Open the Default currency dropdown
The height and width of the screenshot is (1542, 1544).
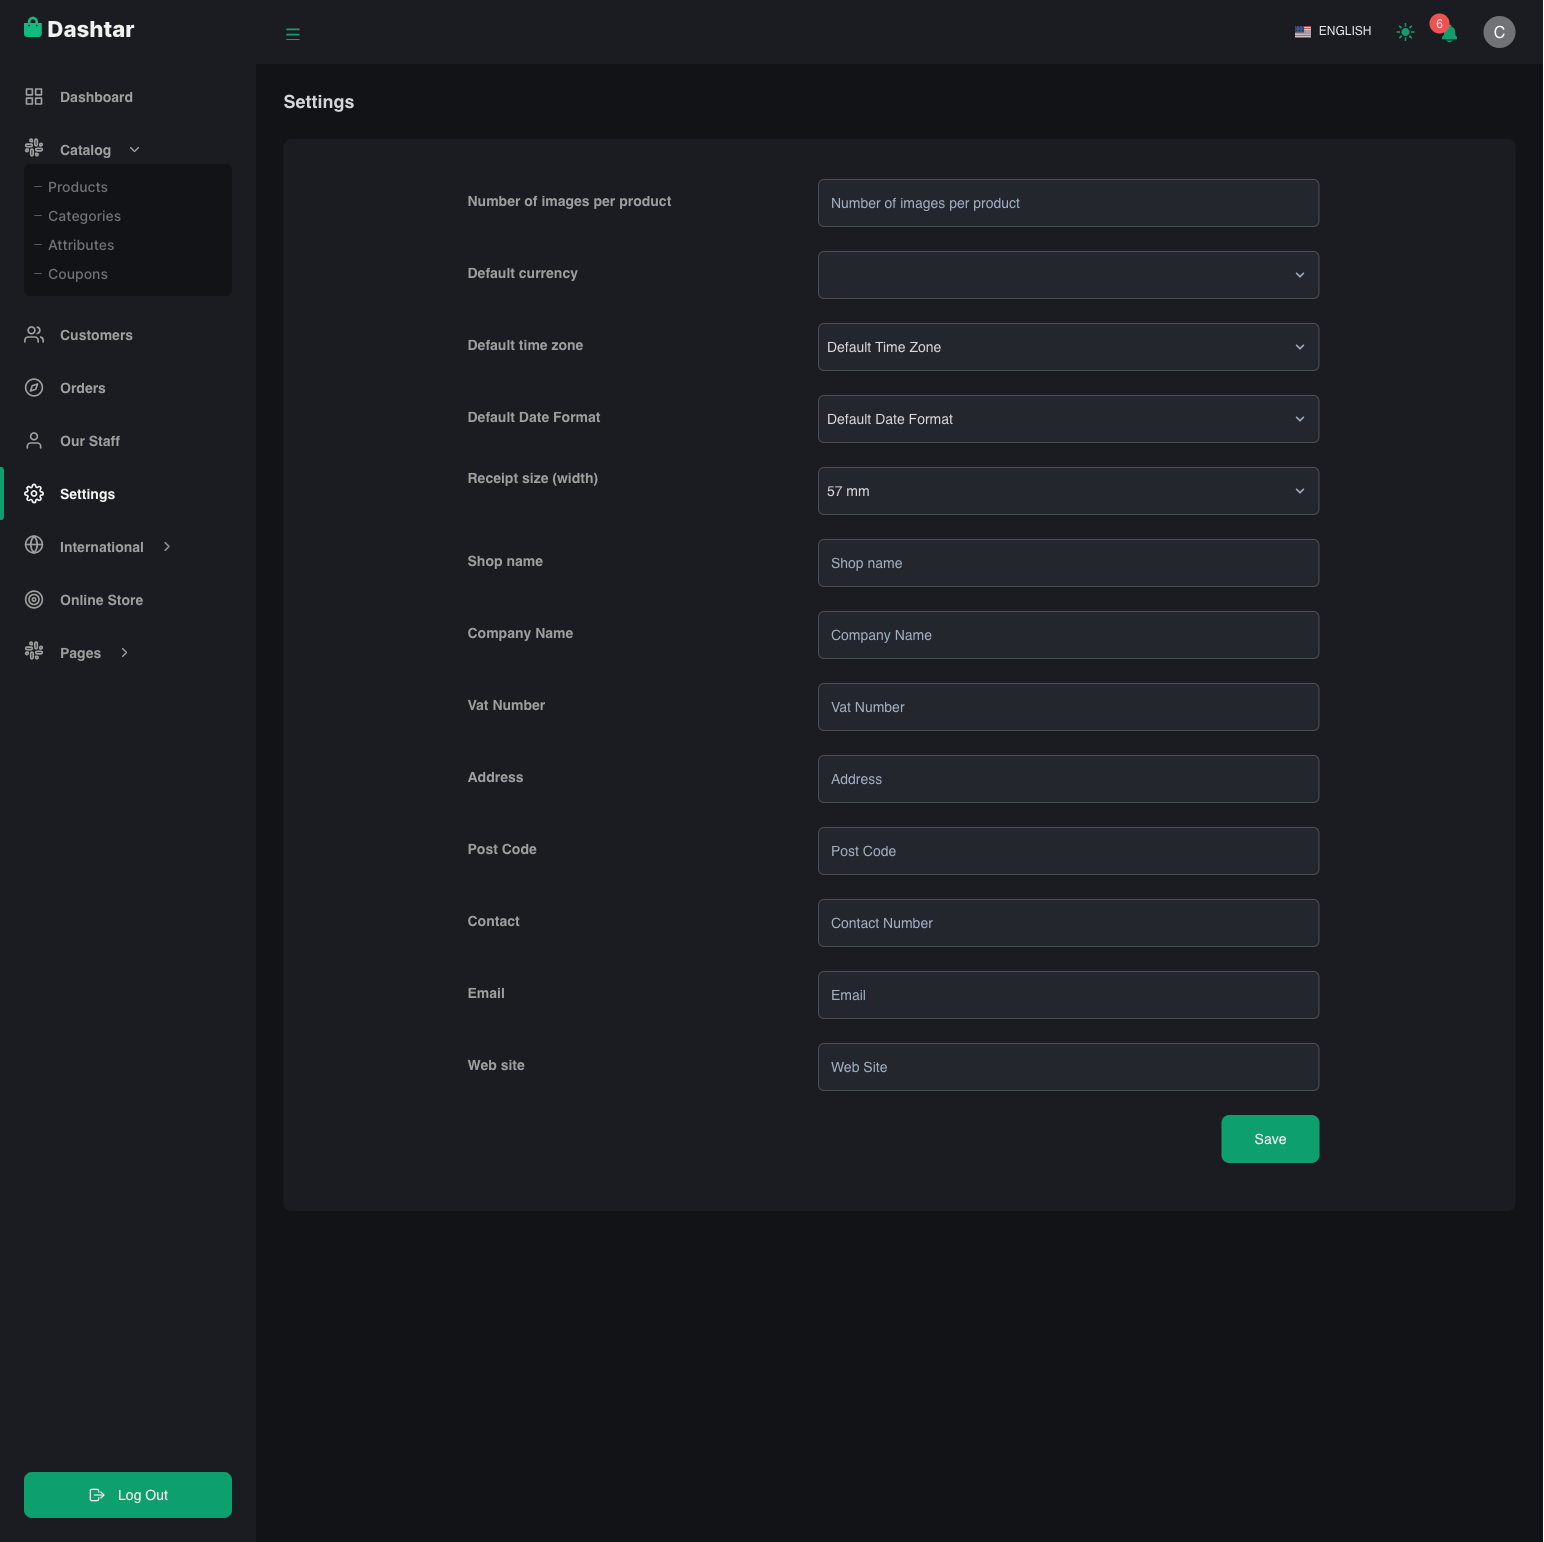(x=1067, y=275)
